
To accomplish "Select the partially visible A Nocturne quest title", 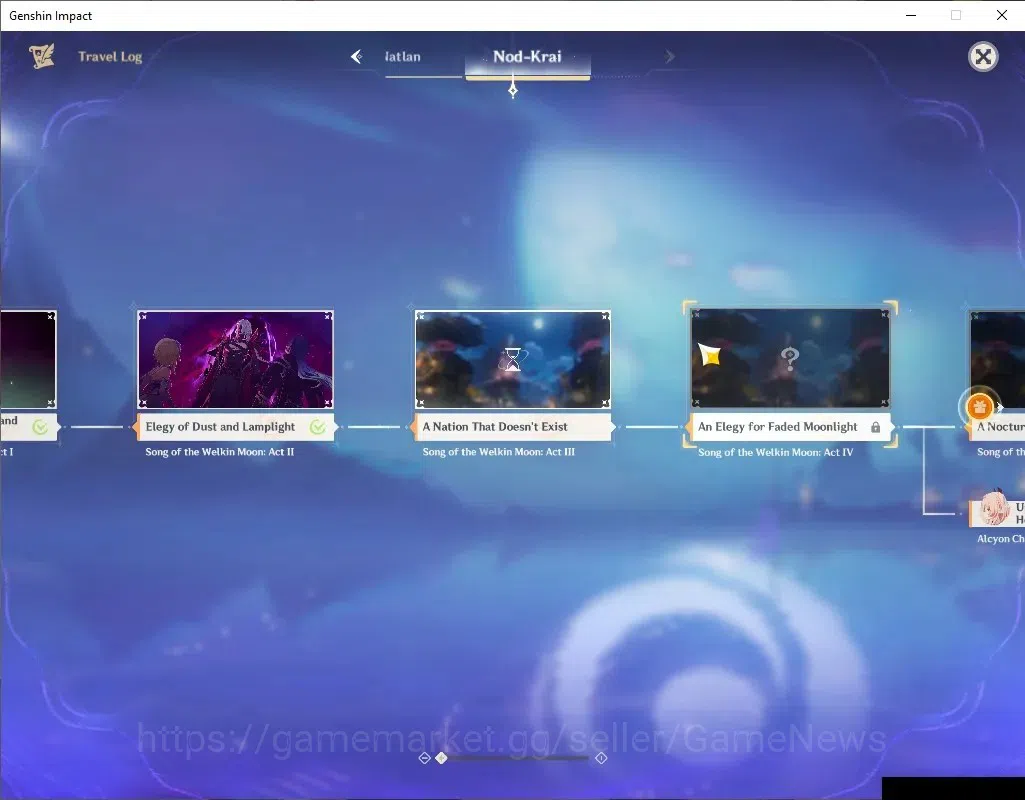I will coord(1000,427).
